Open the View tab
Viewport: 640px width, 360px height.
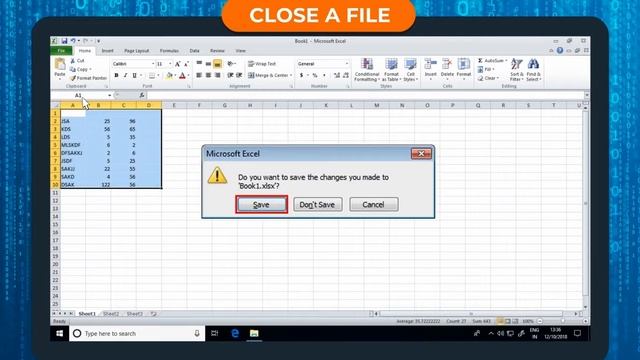tap(241, 51)
